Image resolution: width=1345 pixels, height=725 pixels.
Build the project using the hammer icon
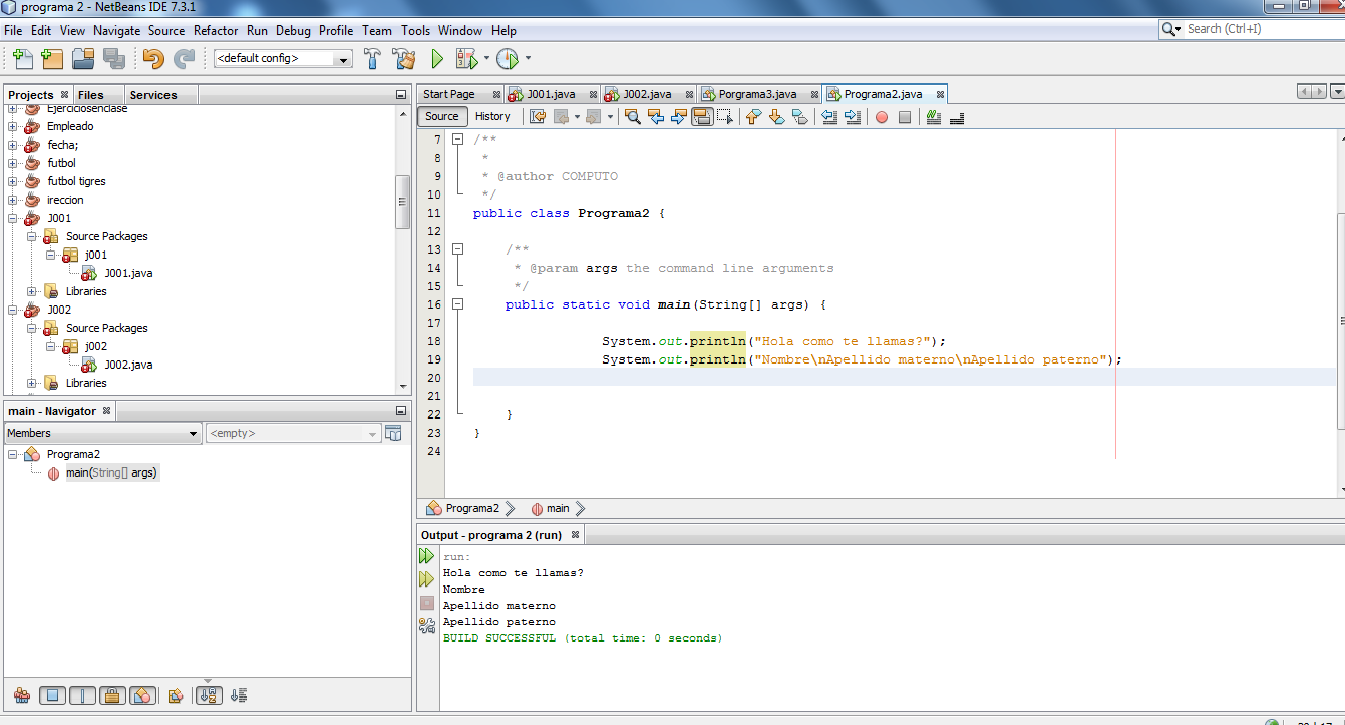373,60
